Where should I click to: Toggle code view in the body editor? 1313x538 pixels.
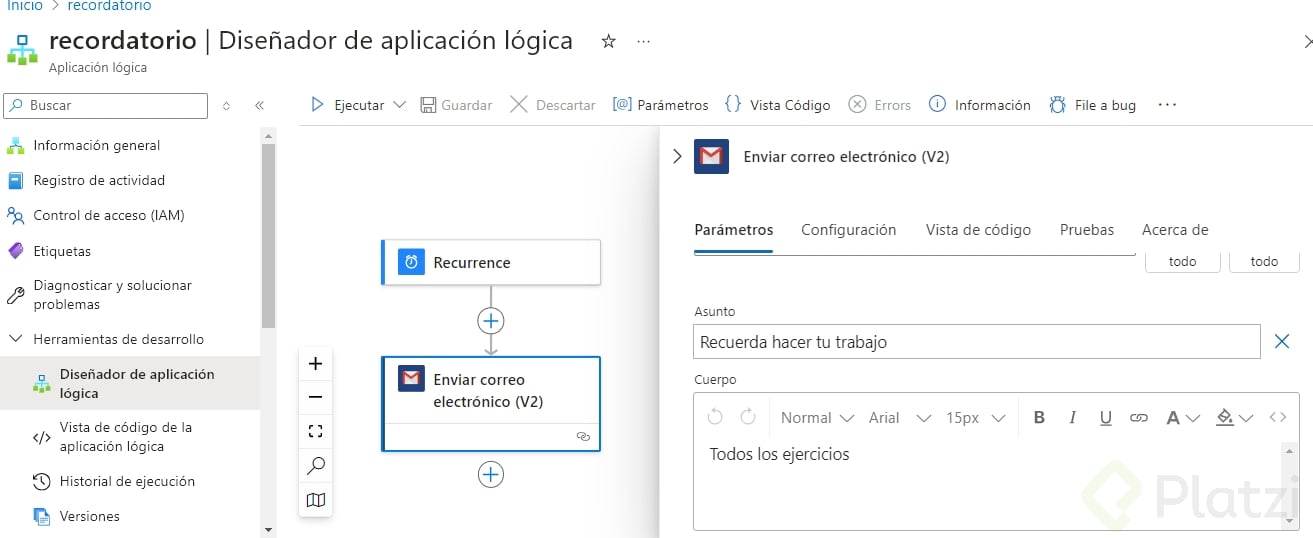tap(1277, 418)
